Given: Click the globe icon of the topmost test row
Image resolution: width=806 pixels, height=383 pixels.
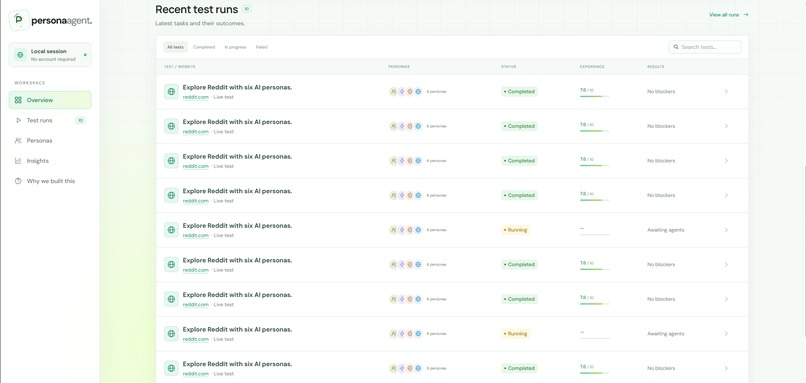Looking at the screenshot, I should coord(171,92).
